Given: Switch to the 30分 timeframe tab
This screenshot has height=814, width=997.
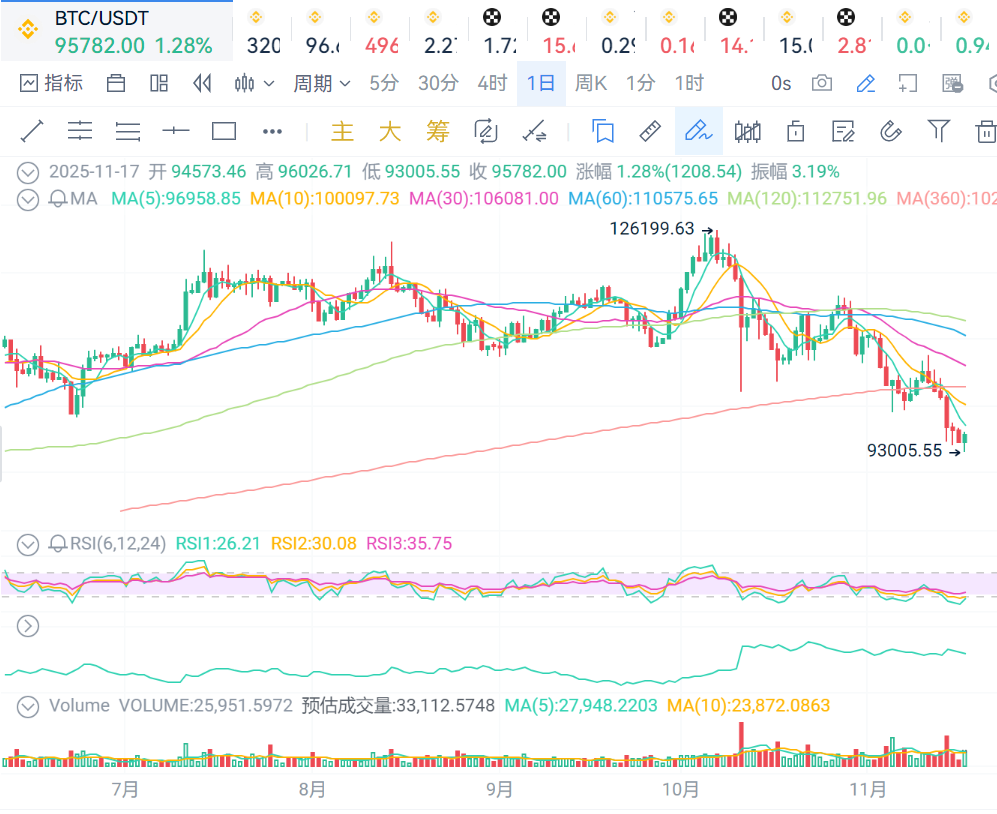Looking at the screenshot, I should [x=438, y=83].
